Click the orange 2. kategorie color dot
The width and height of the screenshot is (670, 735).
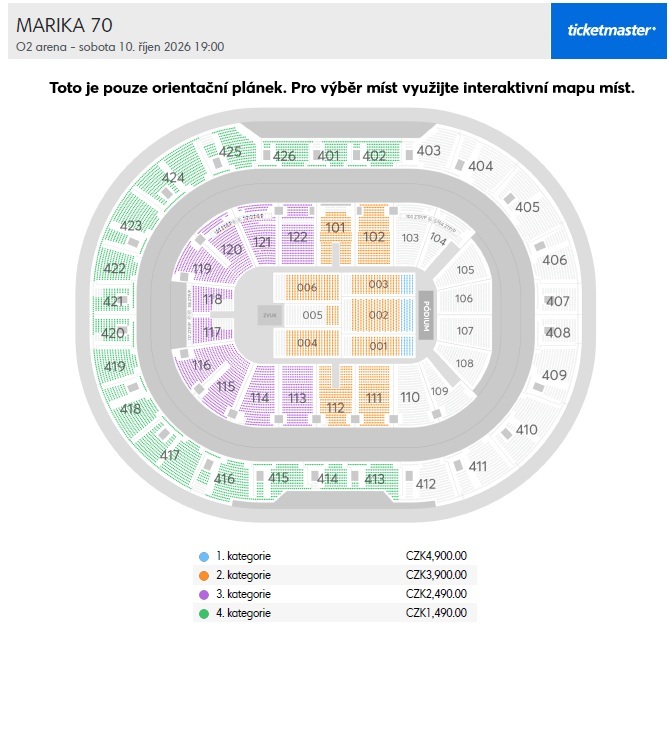tap(204, 575)
